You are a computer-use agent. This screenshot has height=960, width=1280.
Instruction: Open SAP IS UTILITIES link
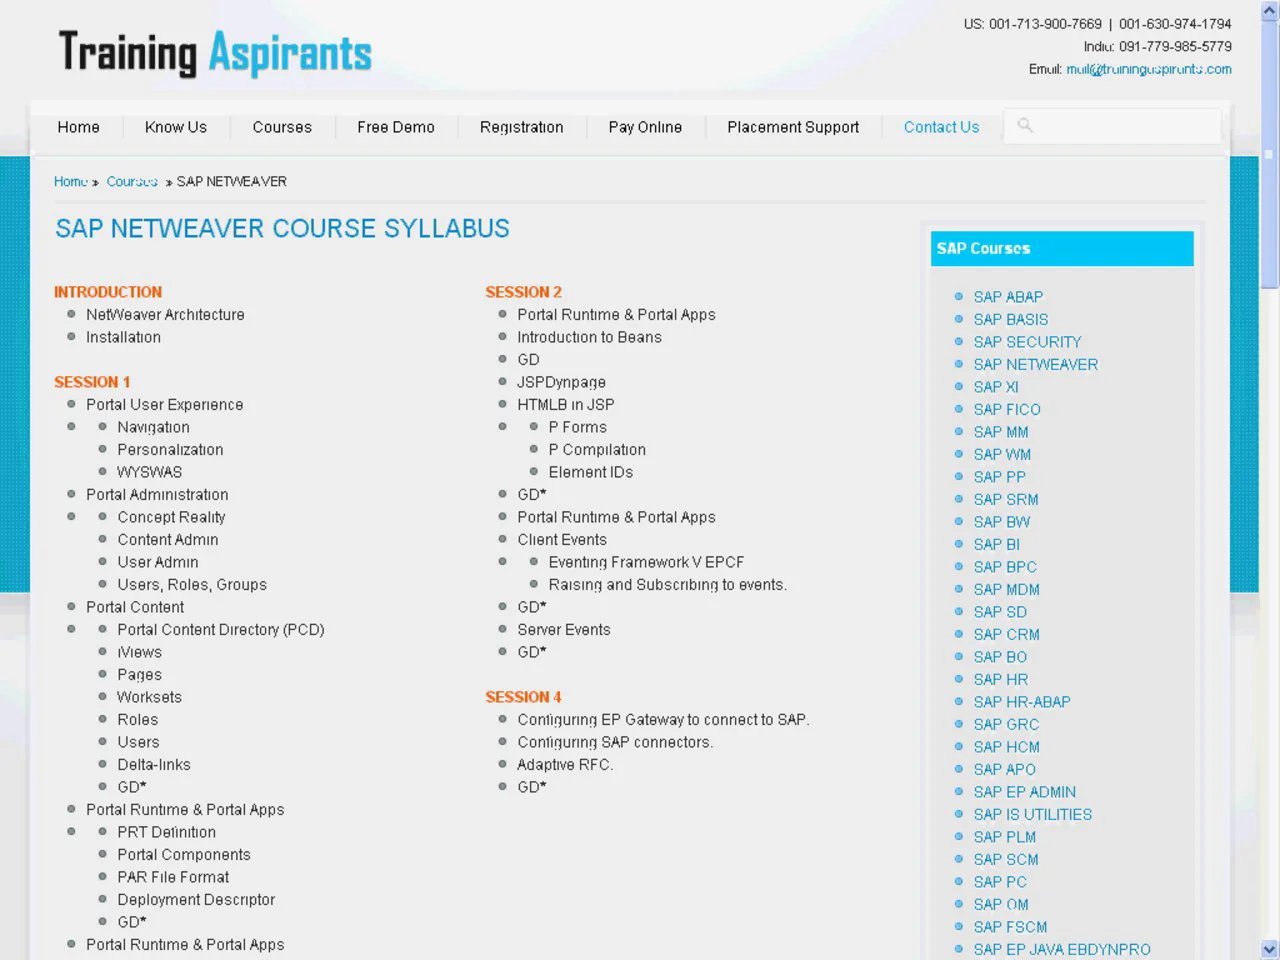tap(1033, 814)
